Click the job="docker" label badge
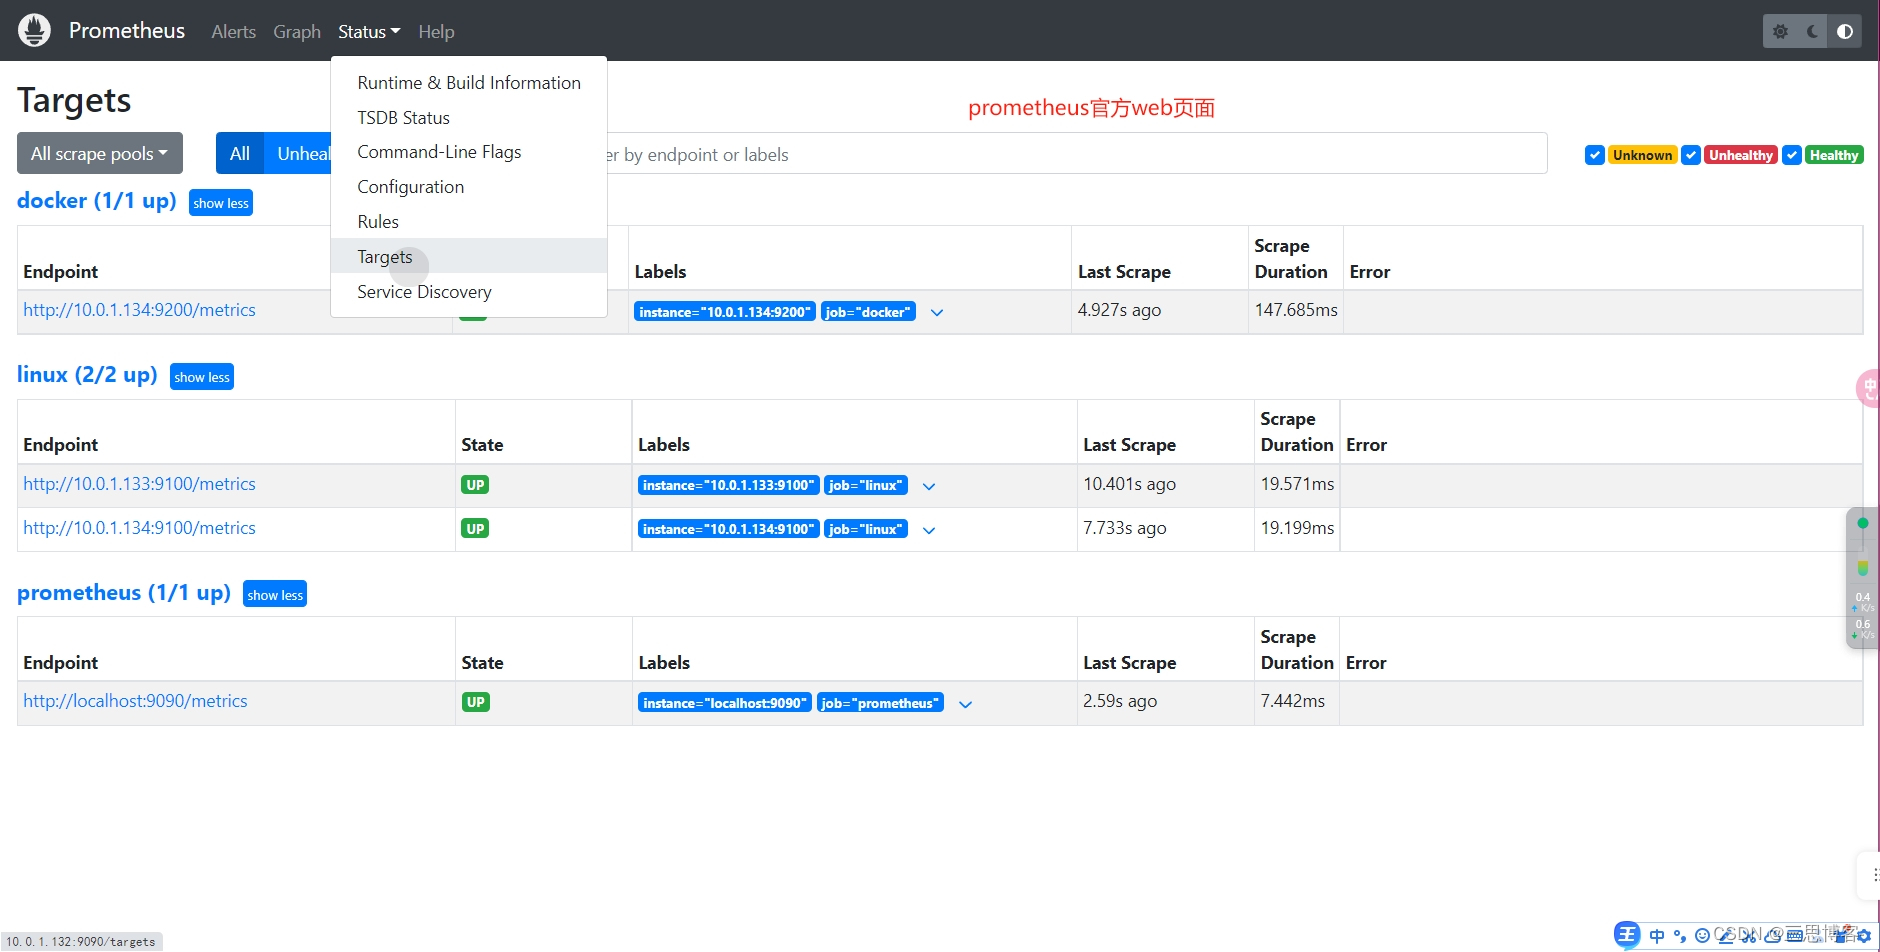The width and height of the screenshot is (1880, 952). tap(868, 312)
